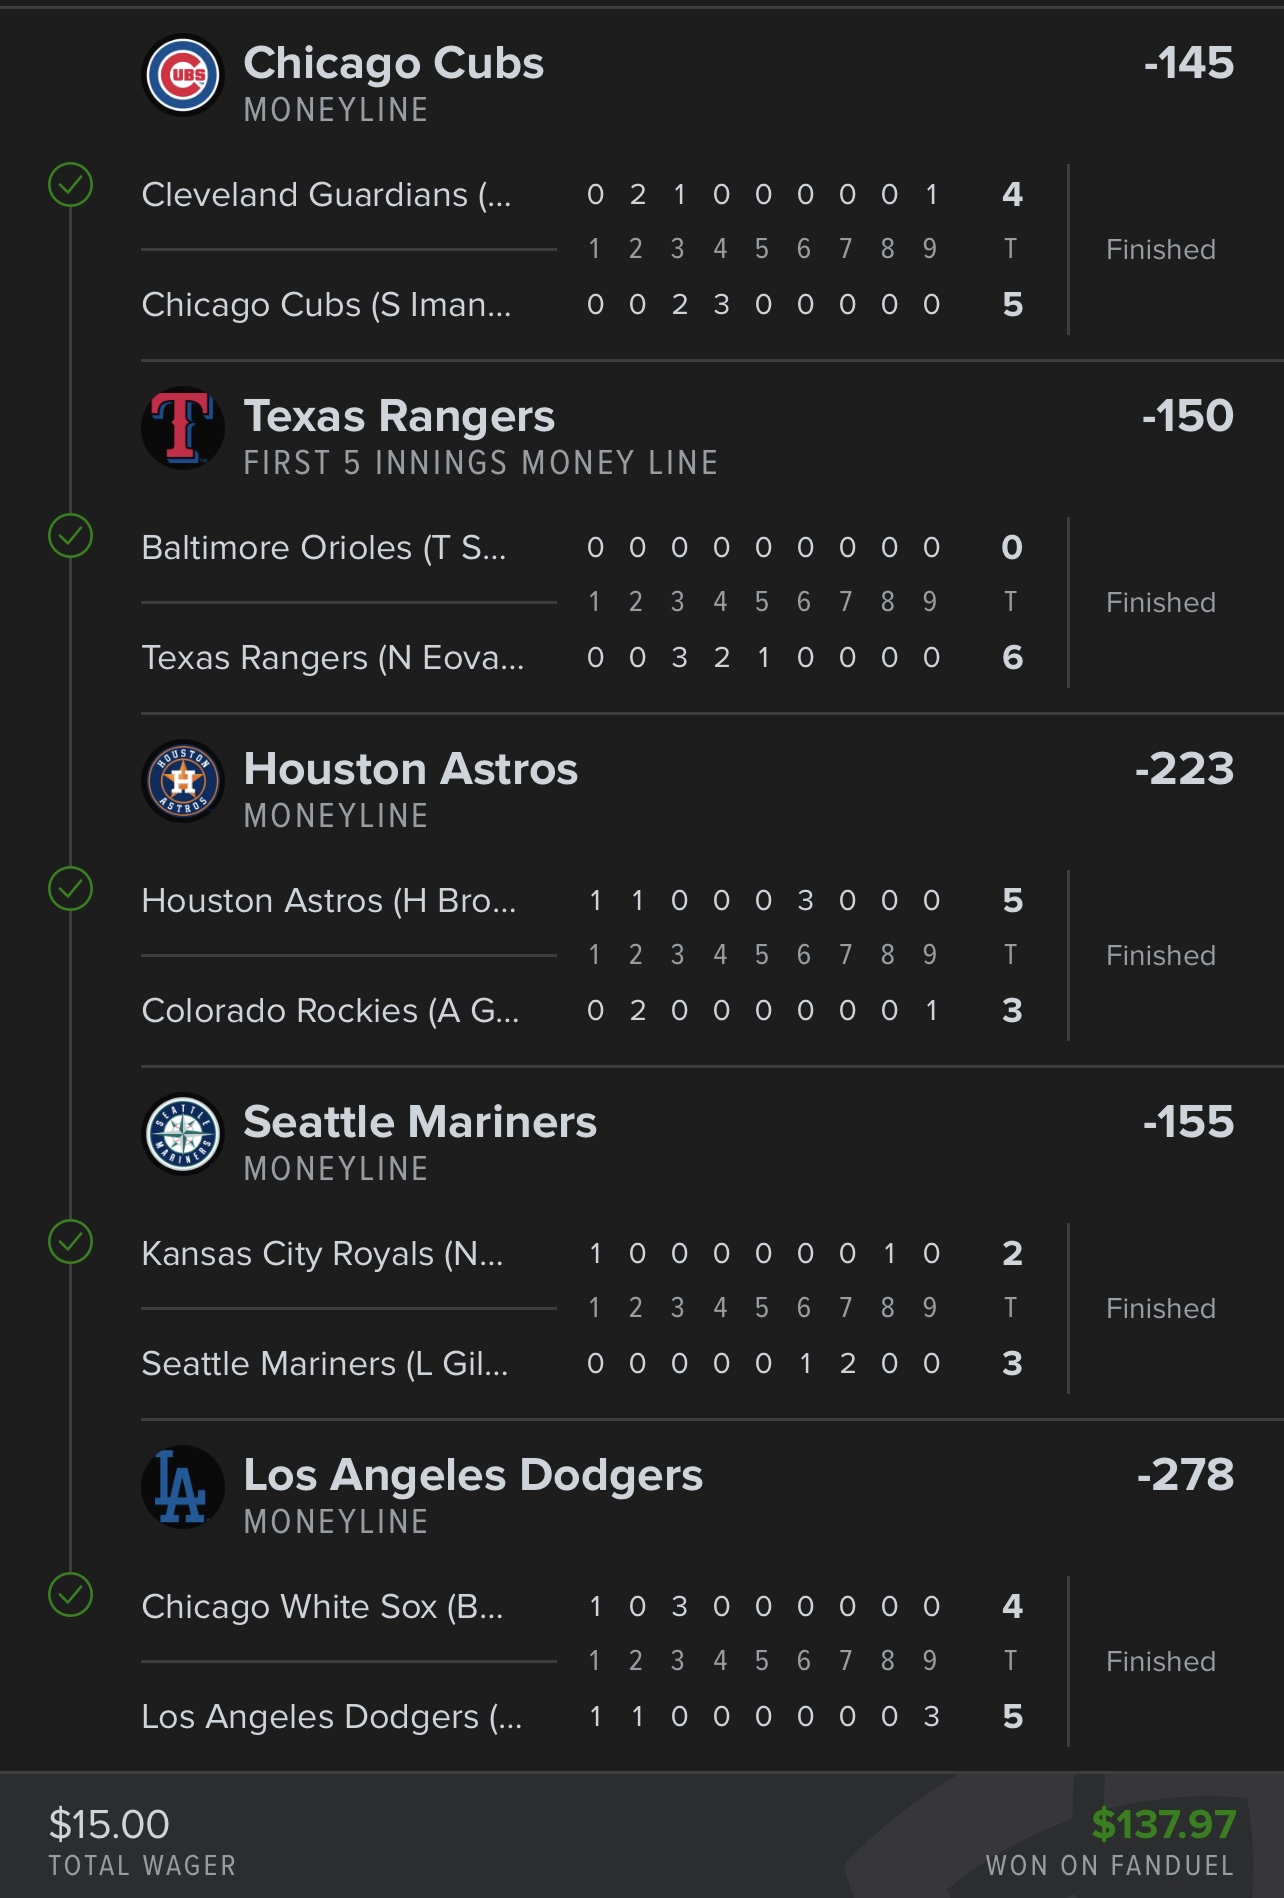Image resolution: width=1284 pixels, height=1898 pixels.
Task: Tap the Seattle Mariners team logo
Action: (x=183, y=1134)
